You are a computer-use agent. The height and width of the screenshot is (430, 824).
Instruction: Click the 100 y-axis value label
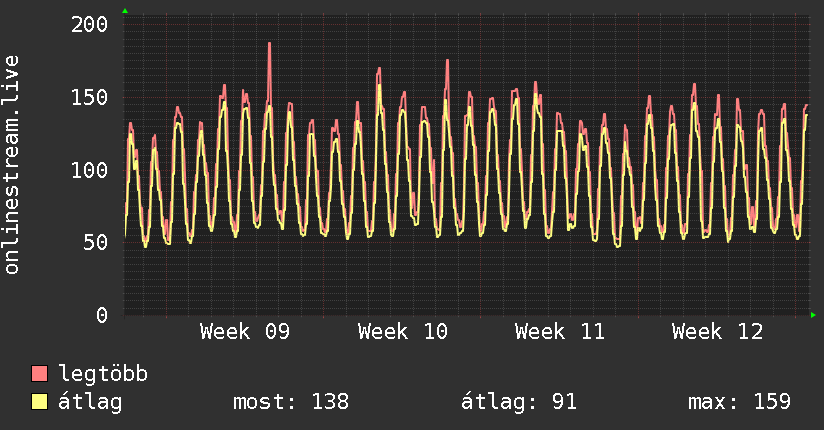point(90,170)
